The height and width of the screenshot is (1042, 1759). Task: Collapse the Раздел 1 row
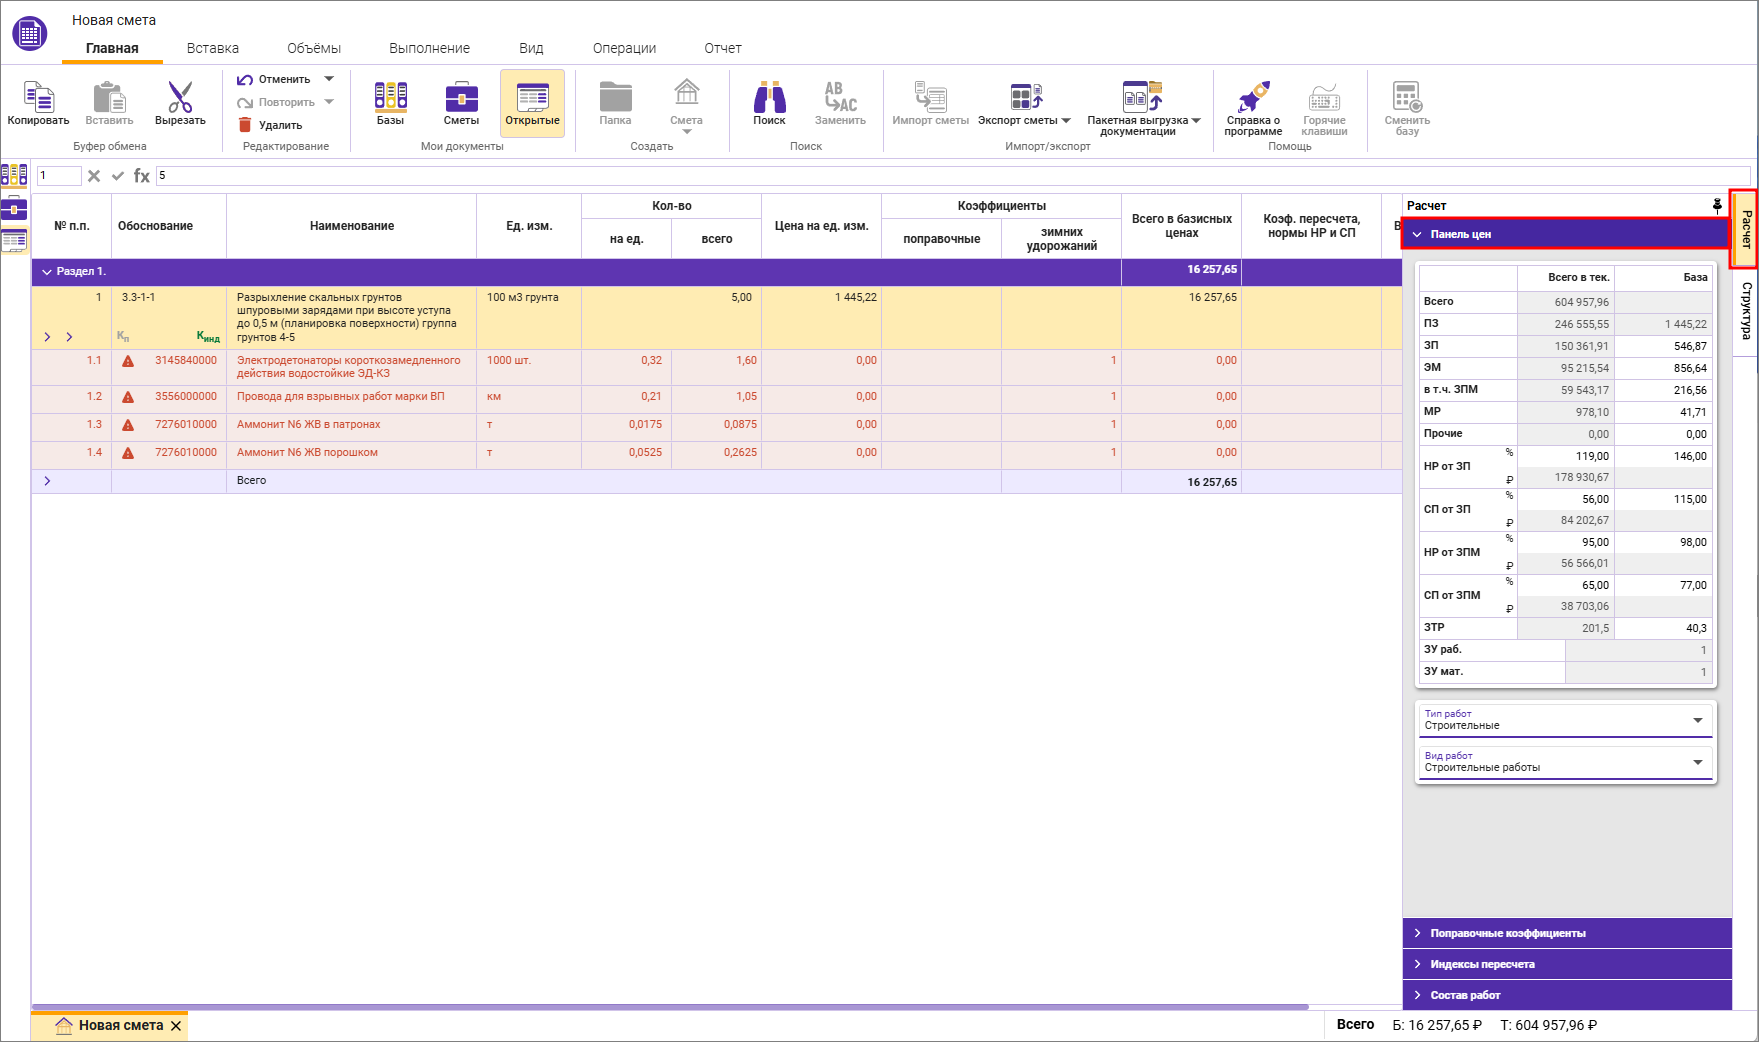click(47, 271)
